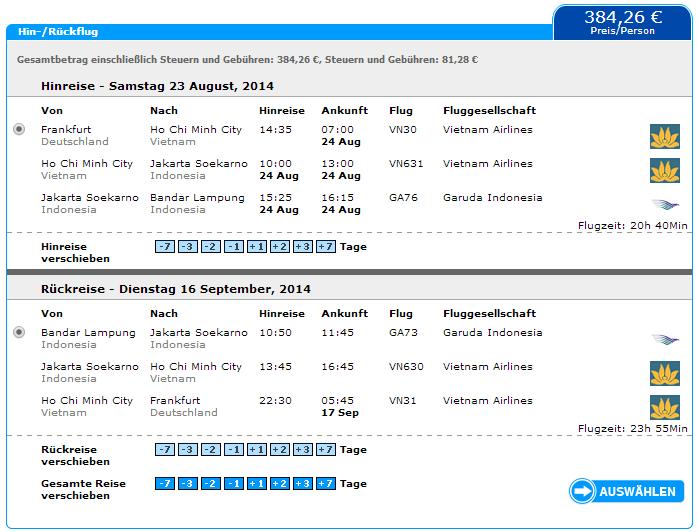Image resolution: width=698 pixels, height=532 pixels.
Task: Shift Rückreise by -7 days
Action: coord(165,450)
